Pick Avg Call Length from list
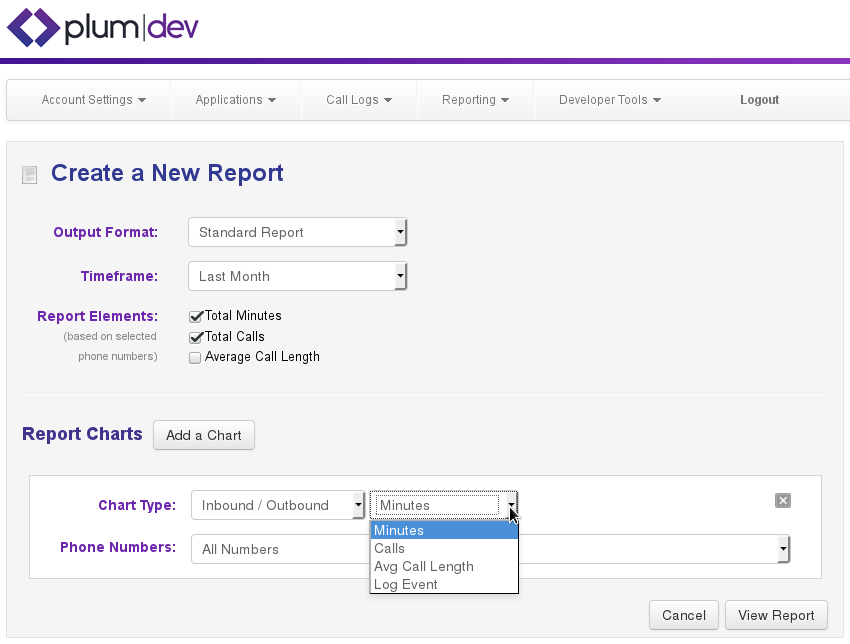 click(444, 567)
